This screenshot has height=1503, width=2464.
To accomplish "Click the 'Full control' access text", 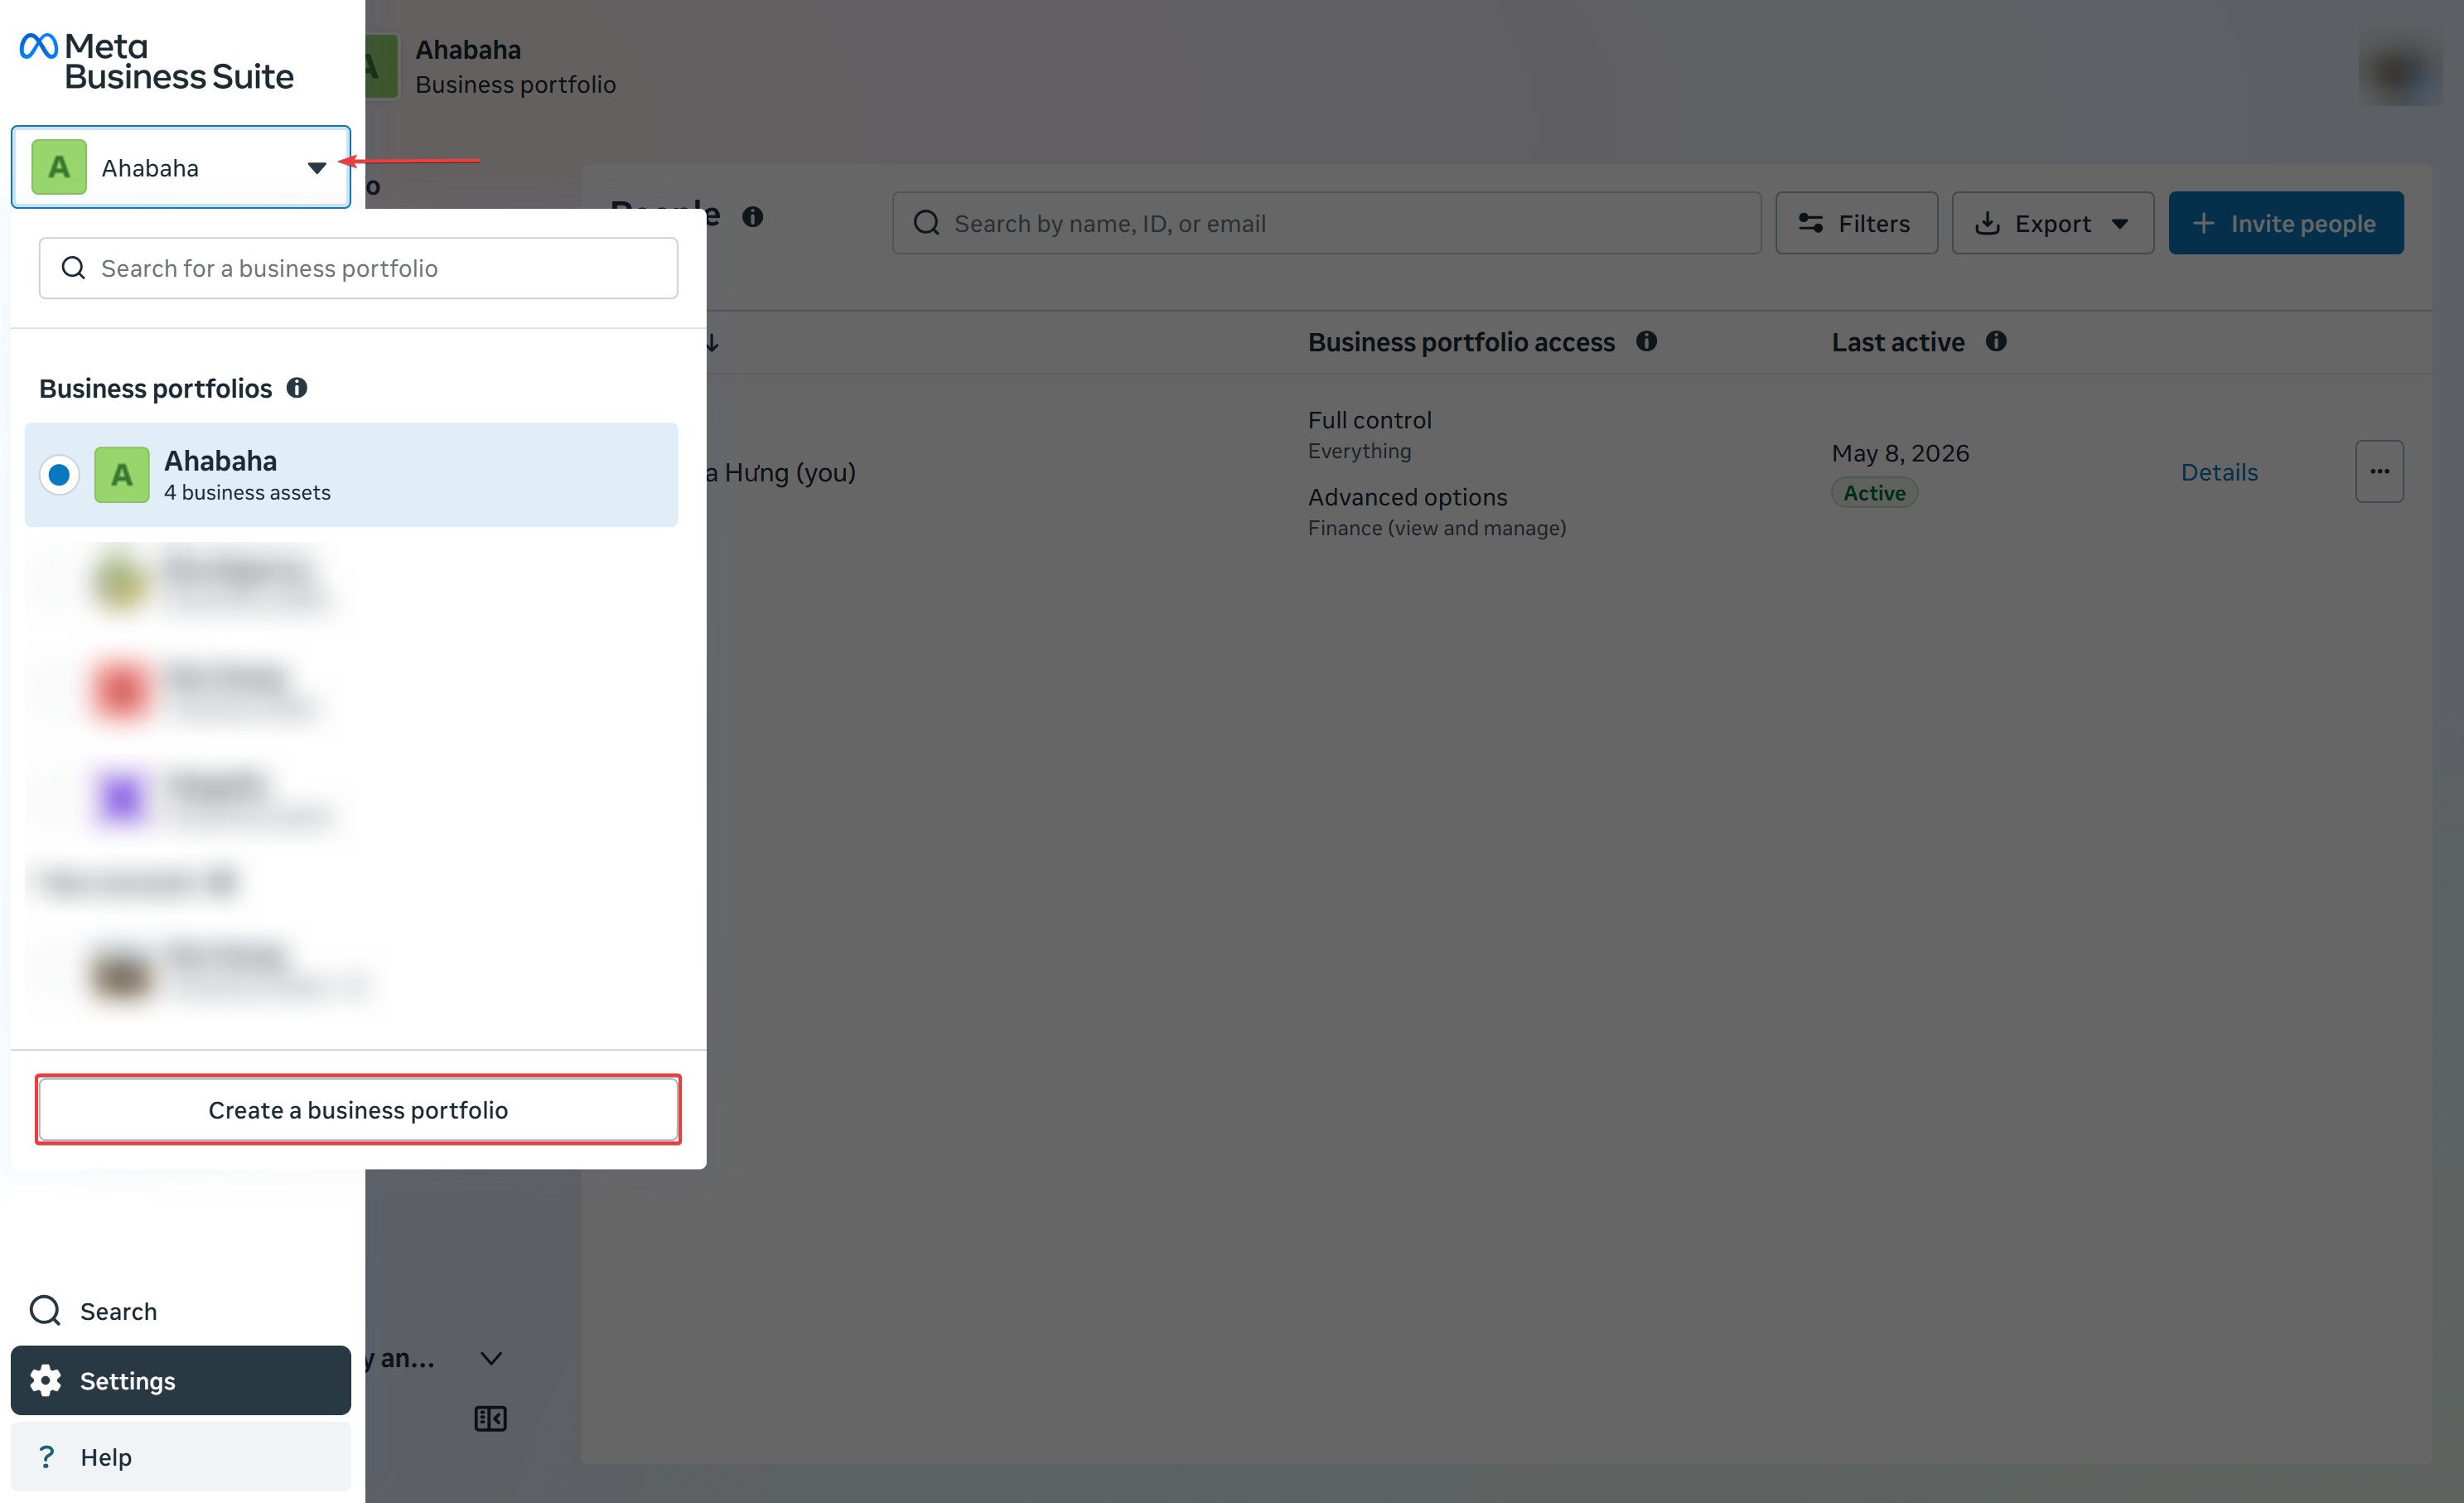I will pos(1370,420).
